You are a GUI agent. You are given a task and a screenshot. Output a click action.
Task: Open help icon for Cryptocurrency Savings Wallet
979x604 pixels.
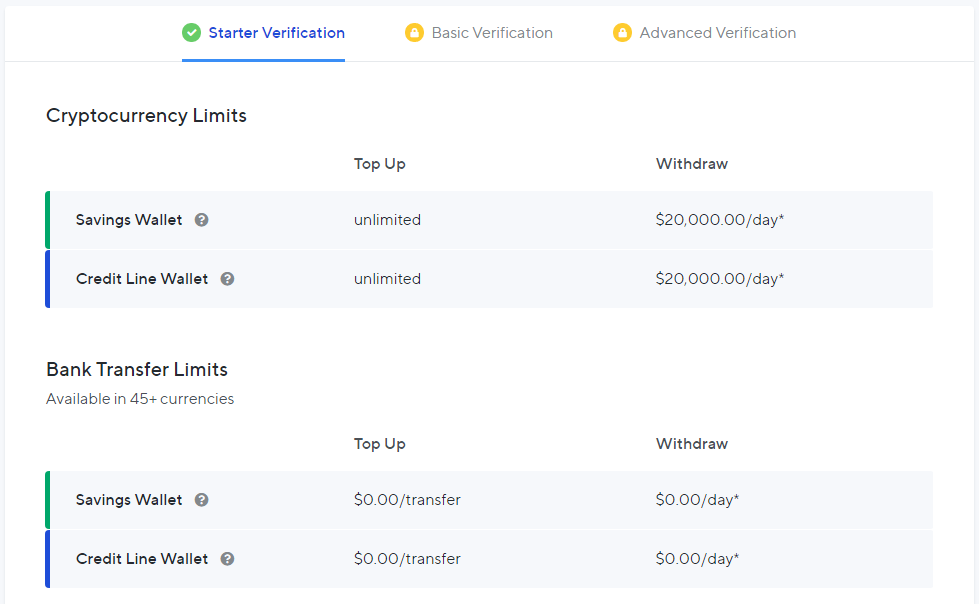[201, 220]
